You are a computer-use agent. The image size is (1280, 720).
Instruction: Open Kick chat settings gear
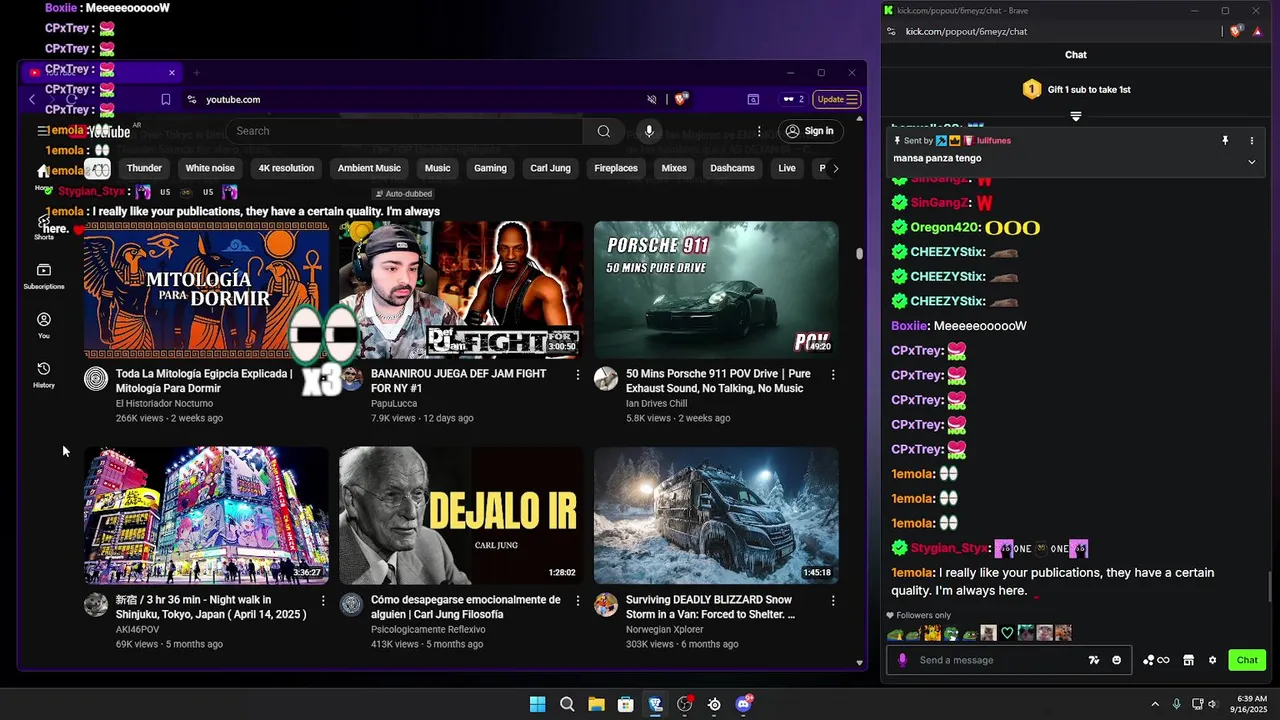point(1212,660)
